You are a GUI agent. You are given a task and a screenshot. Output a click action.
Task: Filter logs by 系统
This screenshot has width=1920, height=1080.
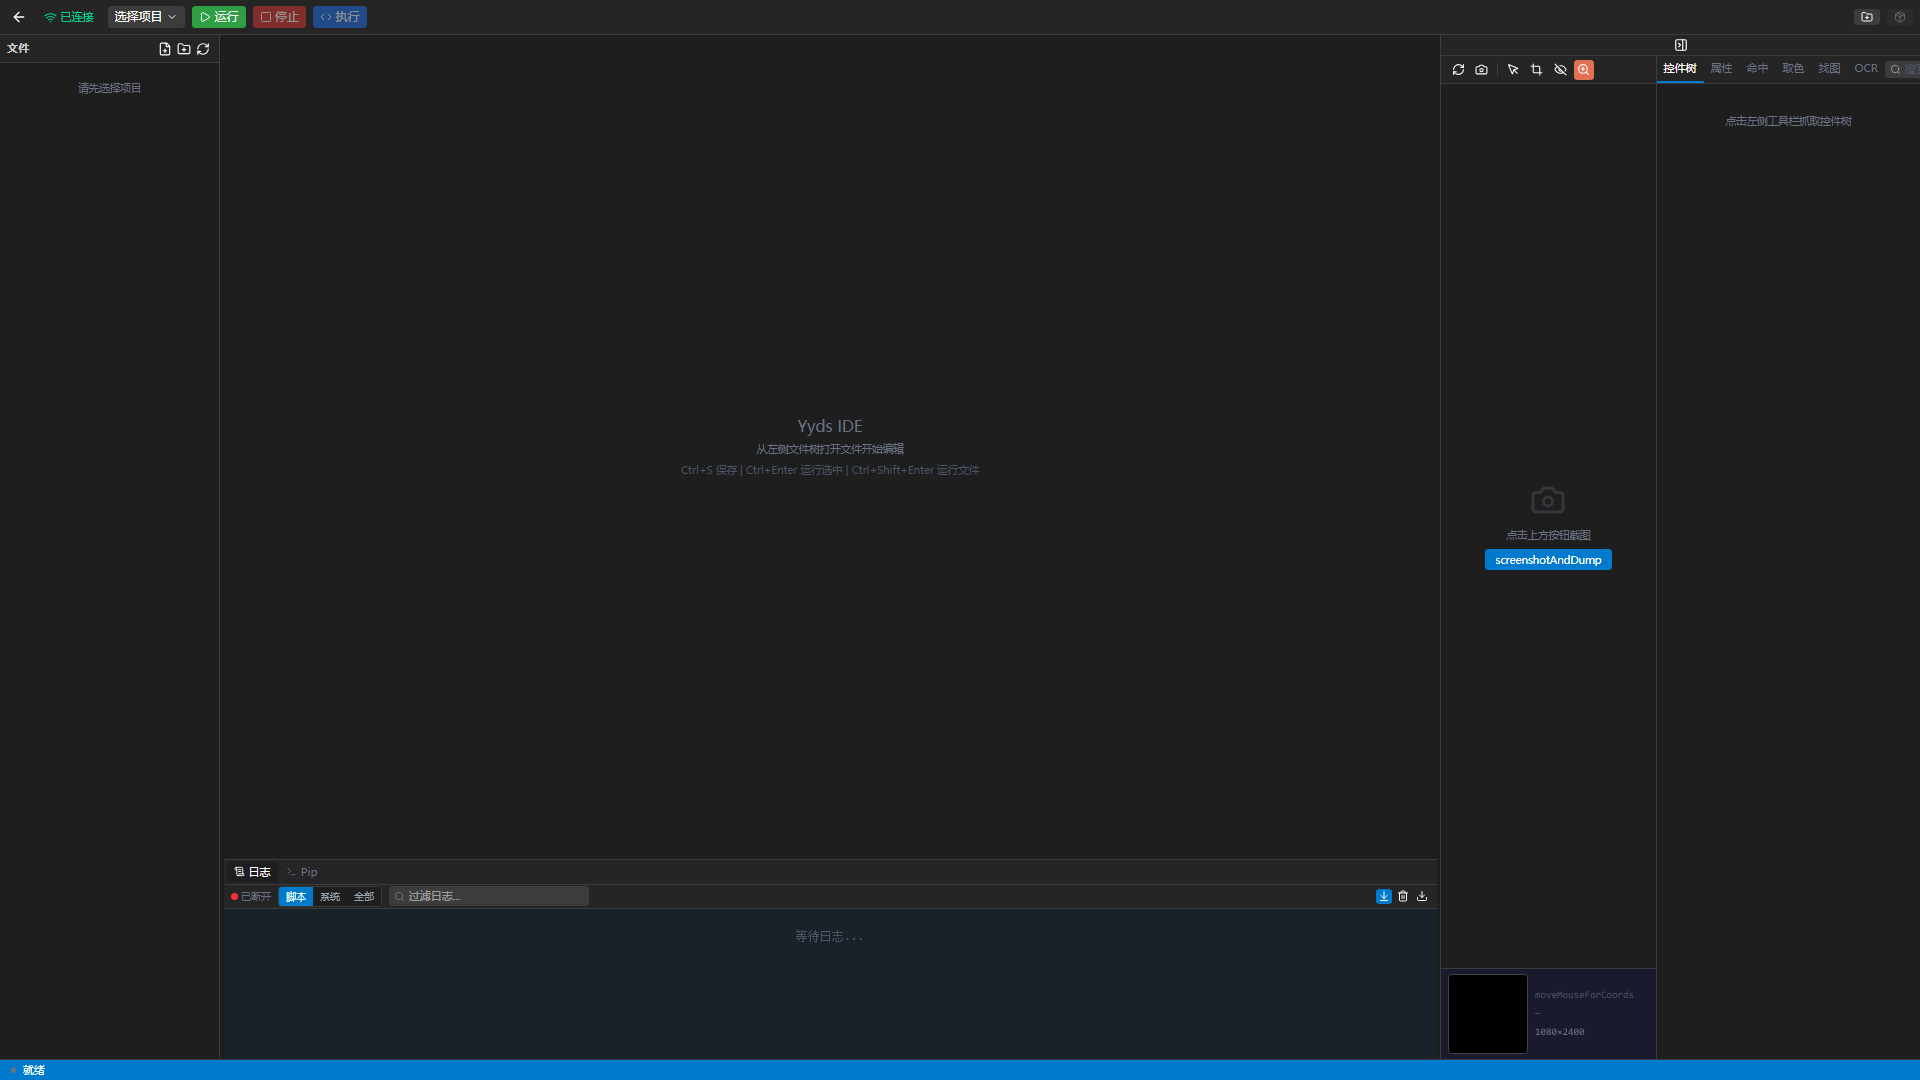pyautogui.click(x=330, y=897)
